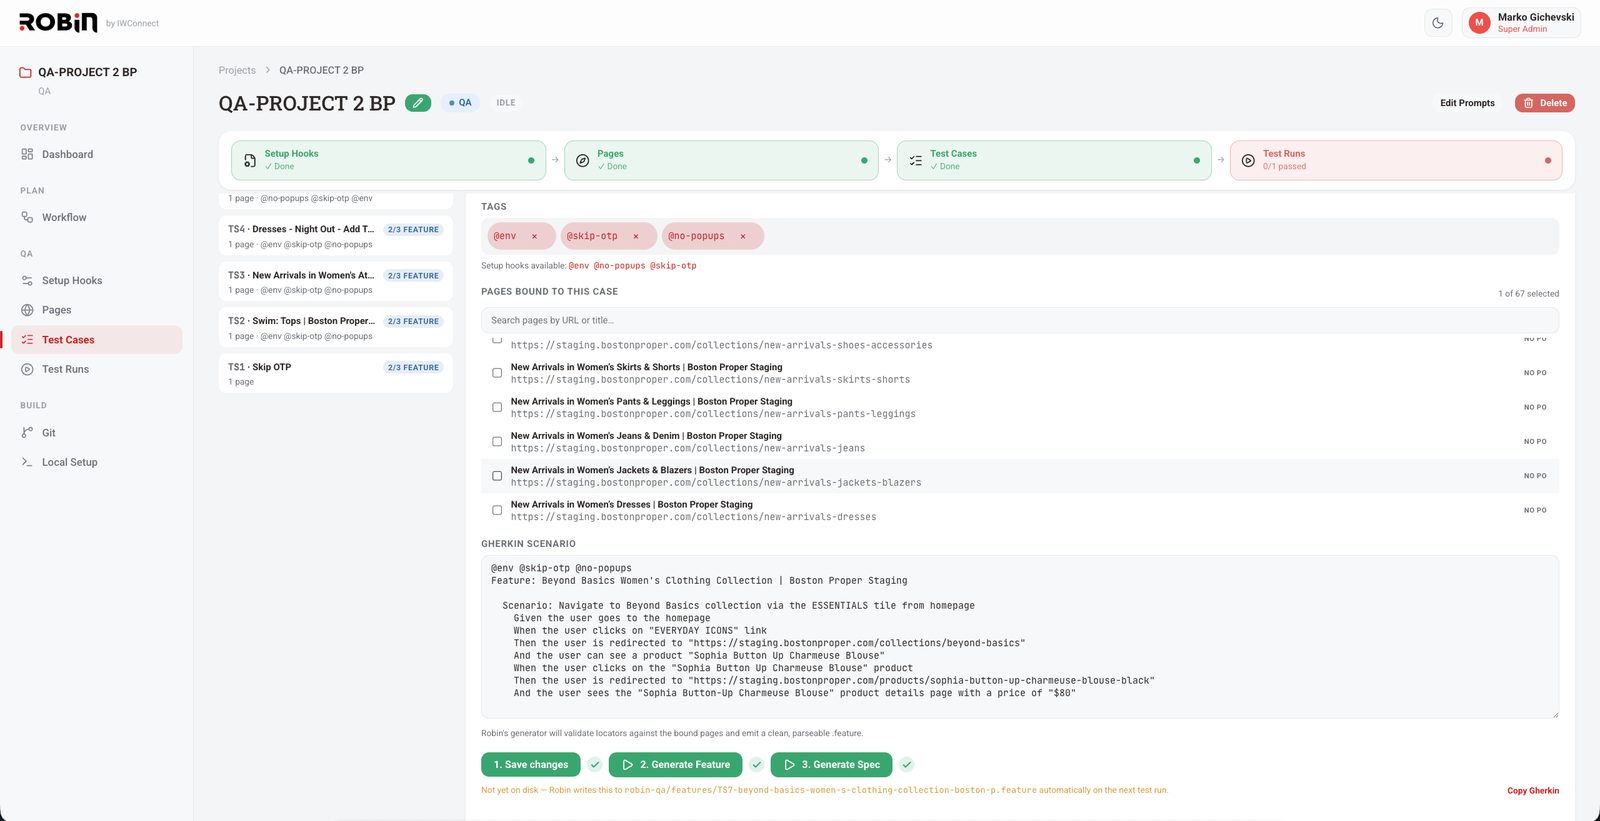Image resolution: width=1600 pixels, height=821 pixels.
Task: Open Test Runs in the sidebar
Action: pos(97,369)
